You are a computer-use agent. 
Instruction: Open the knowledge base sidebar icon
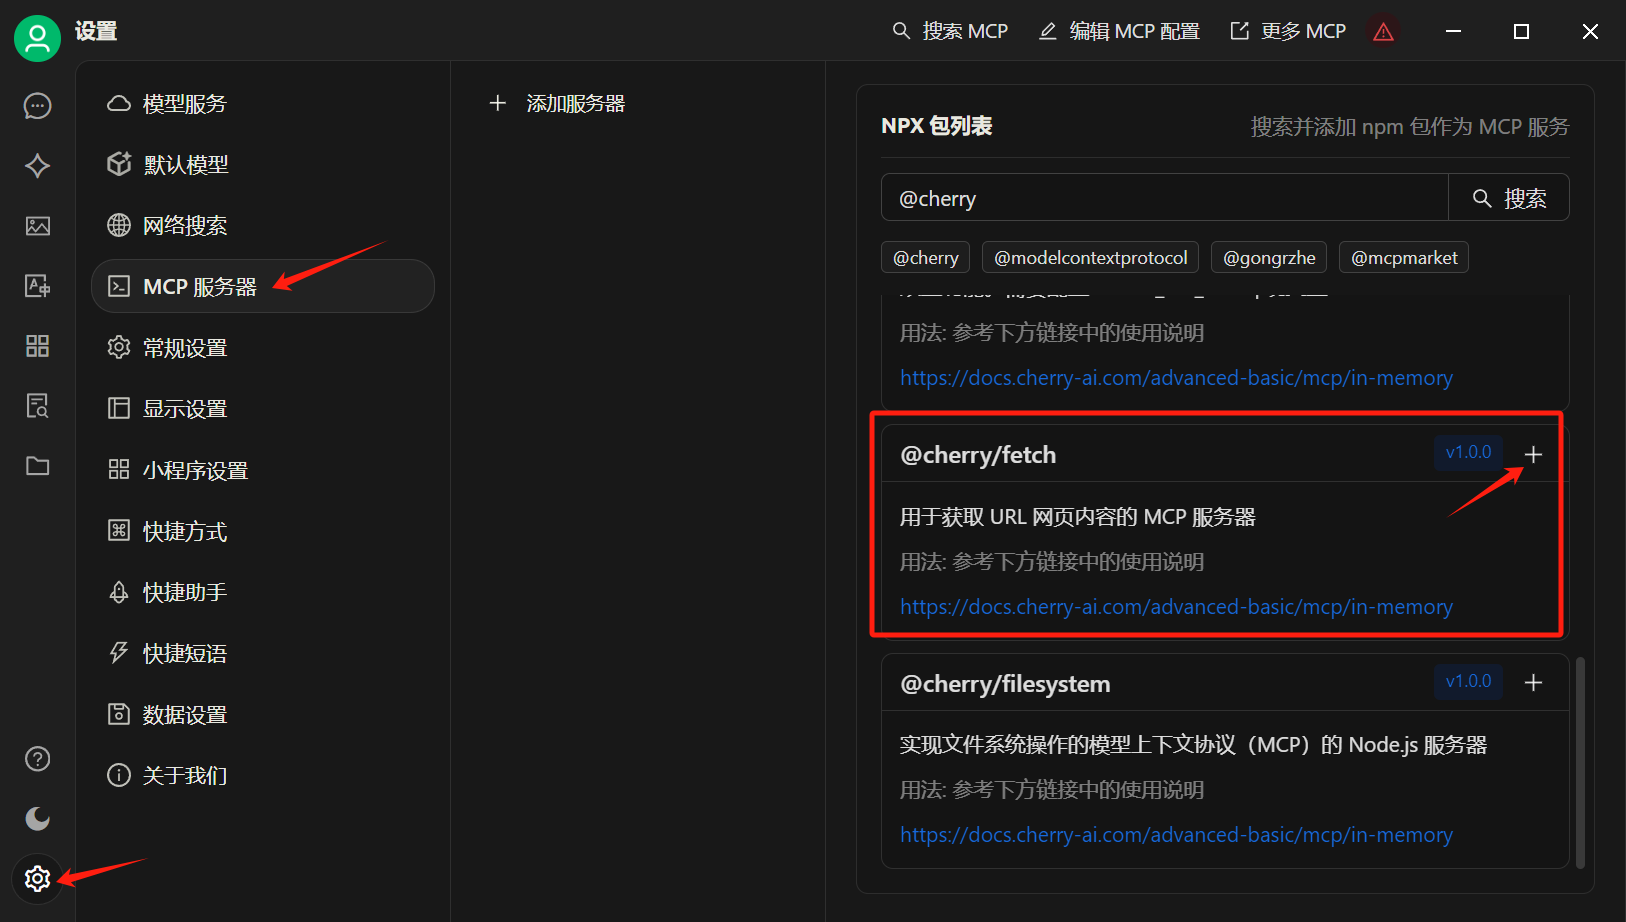[x=37, y=406]
